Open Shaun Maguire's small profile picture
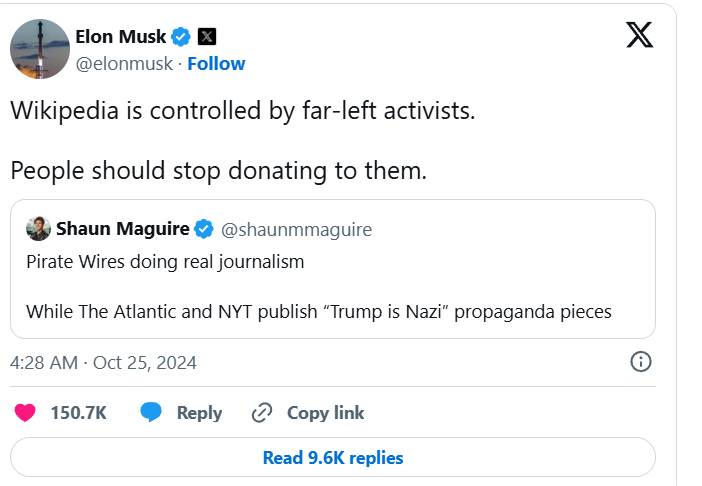This screenshot has height=486, width=702. [x=38, y=229]
